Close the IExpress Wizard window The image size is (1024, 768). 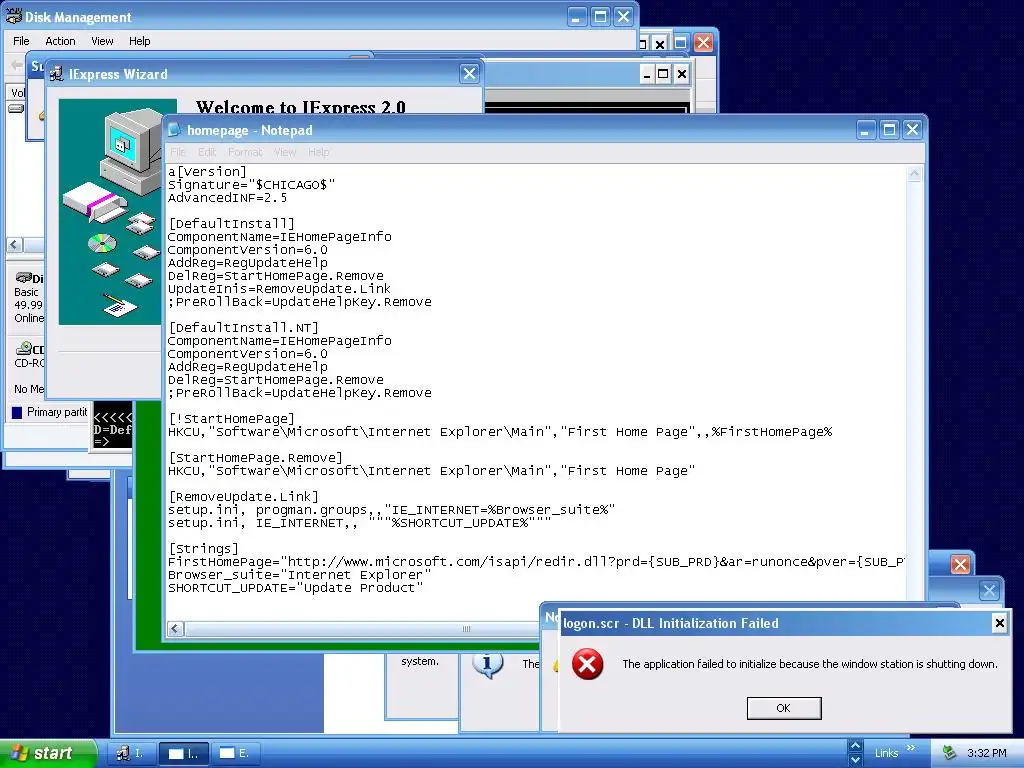click(x=469, y=73)
